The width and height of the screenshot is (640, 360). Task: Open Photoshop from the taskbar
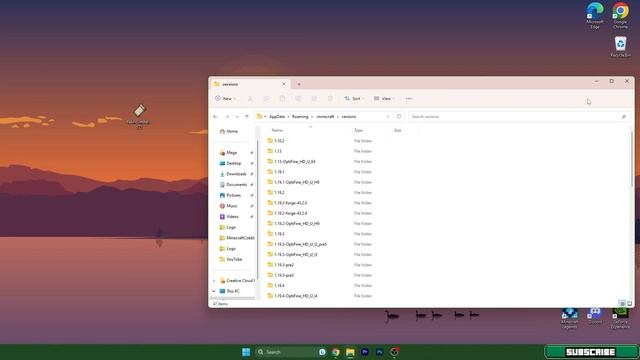[x=380, y=352]
